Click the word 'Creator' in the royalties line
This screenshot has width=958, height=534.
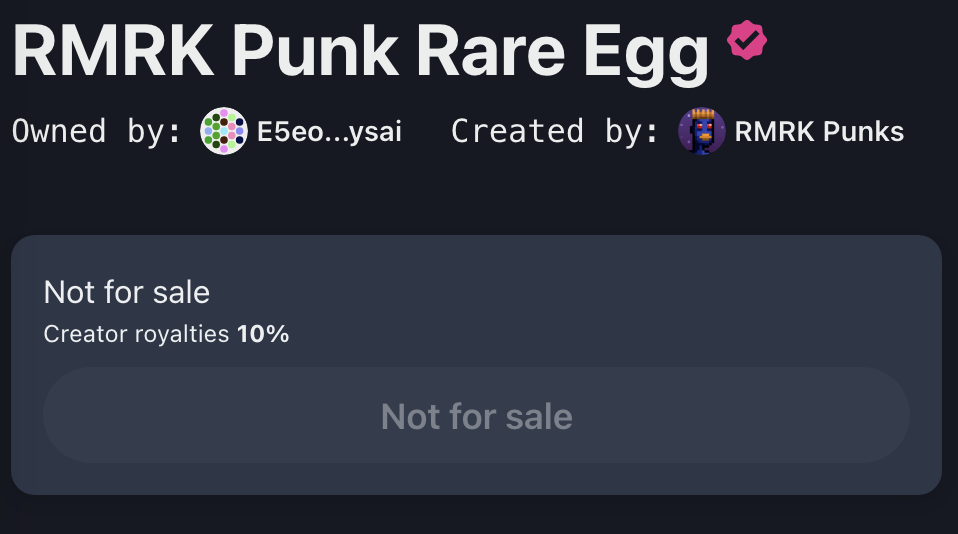[86, 334]
